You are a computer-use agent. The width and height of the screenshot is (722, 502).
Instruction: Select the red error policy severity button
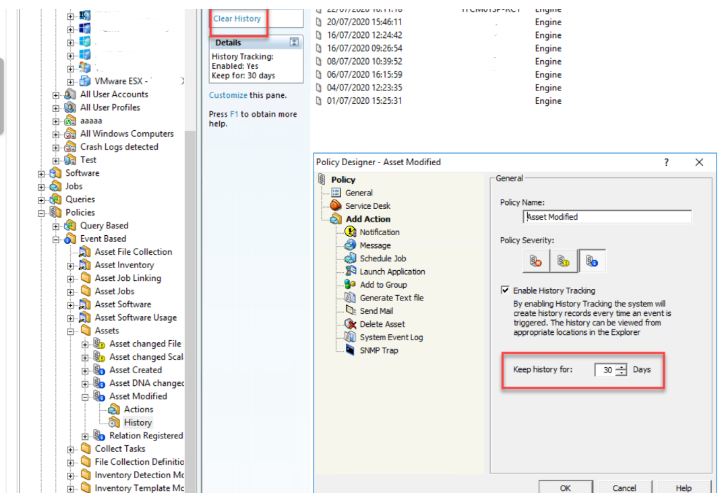(535, 261)
